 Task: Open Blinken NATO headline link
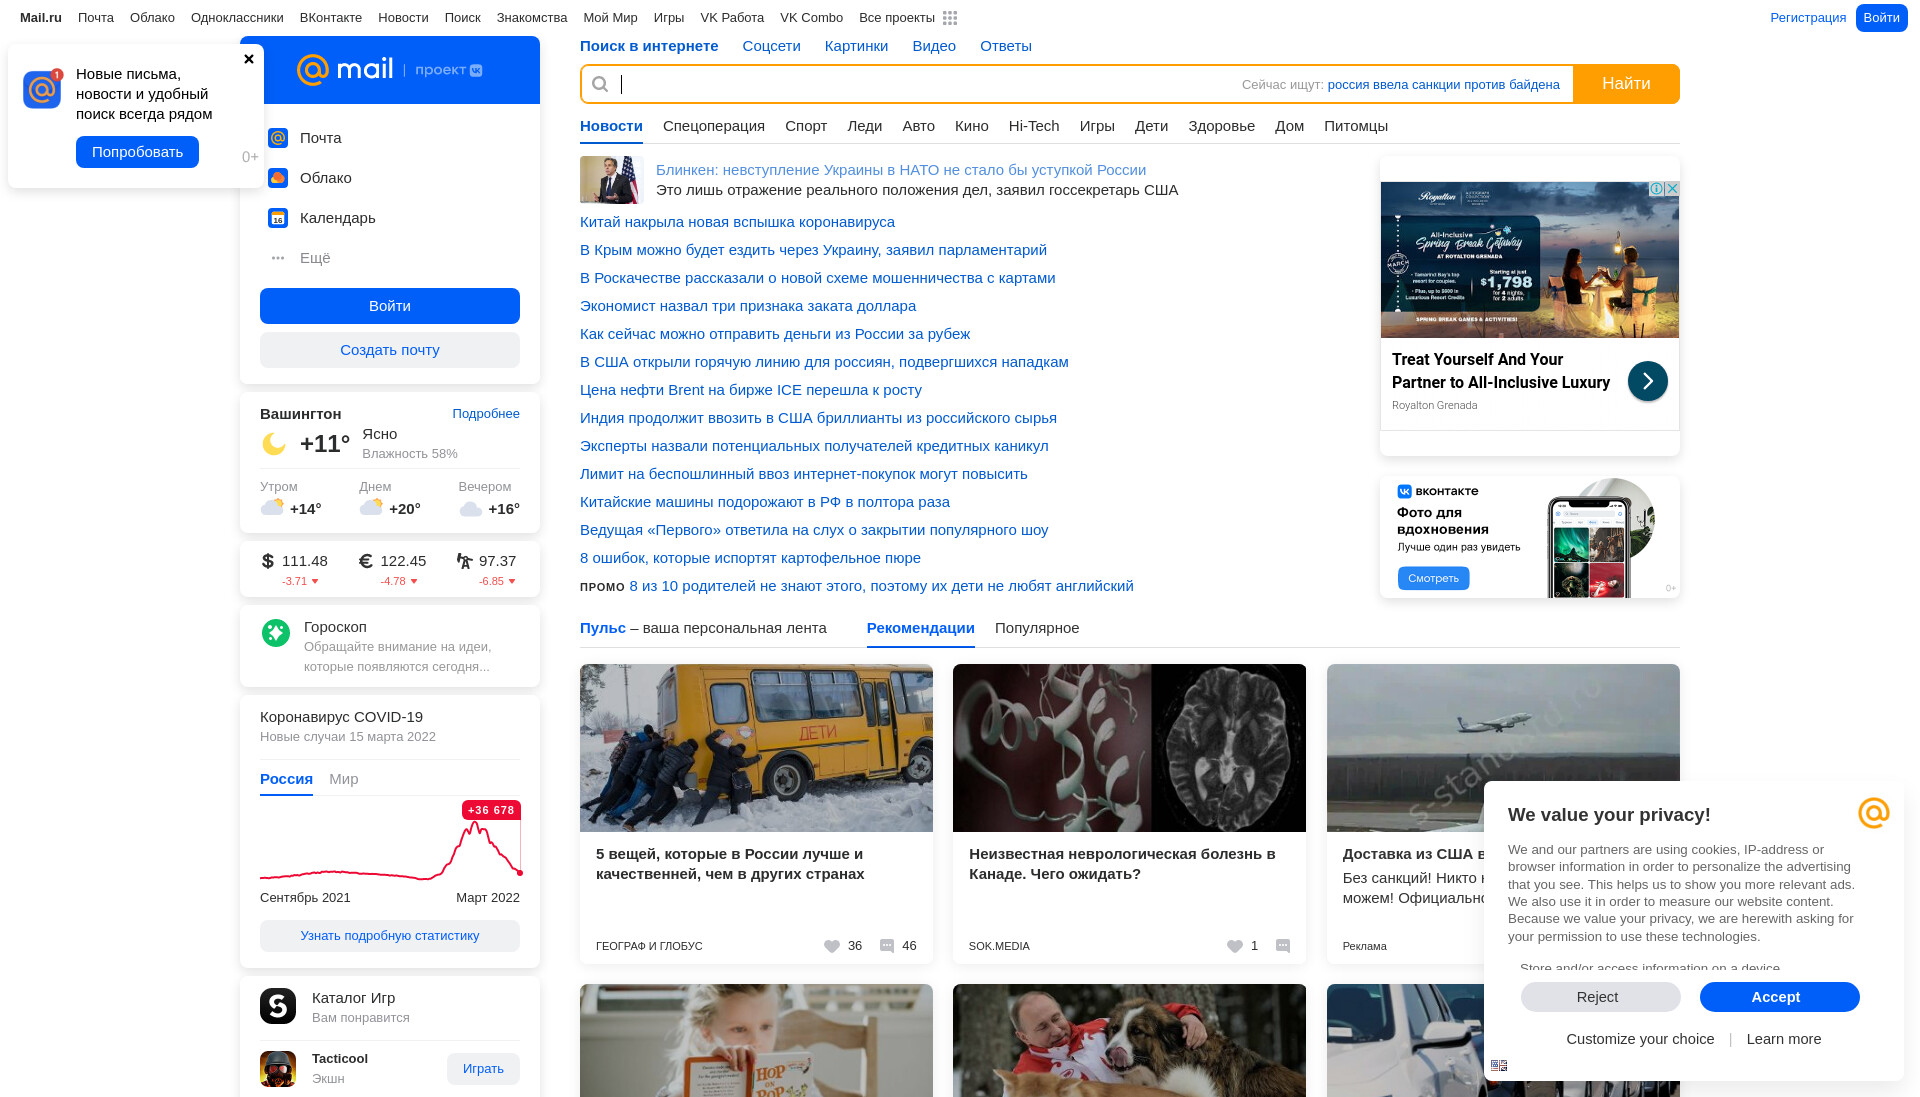(901, 170)
